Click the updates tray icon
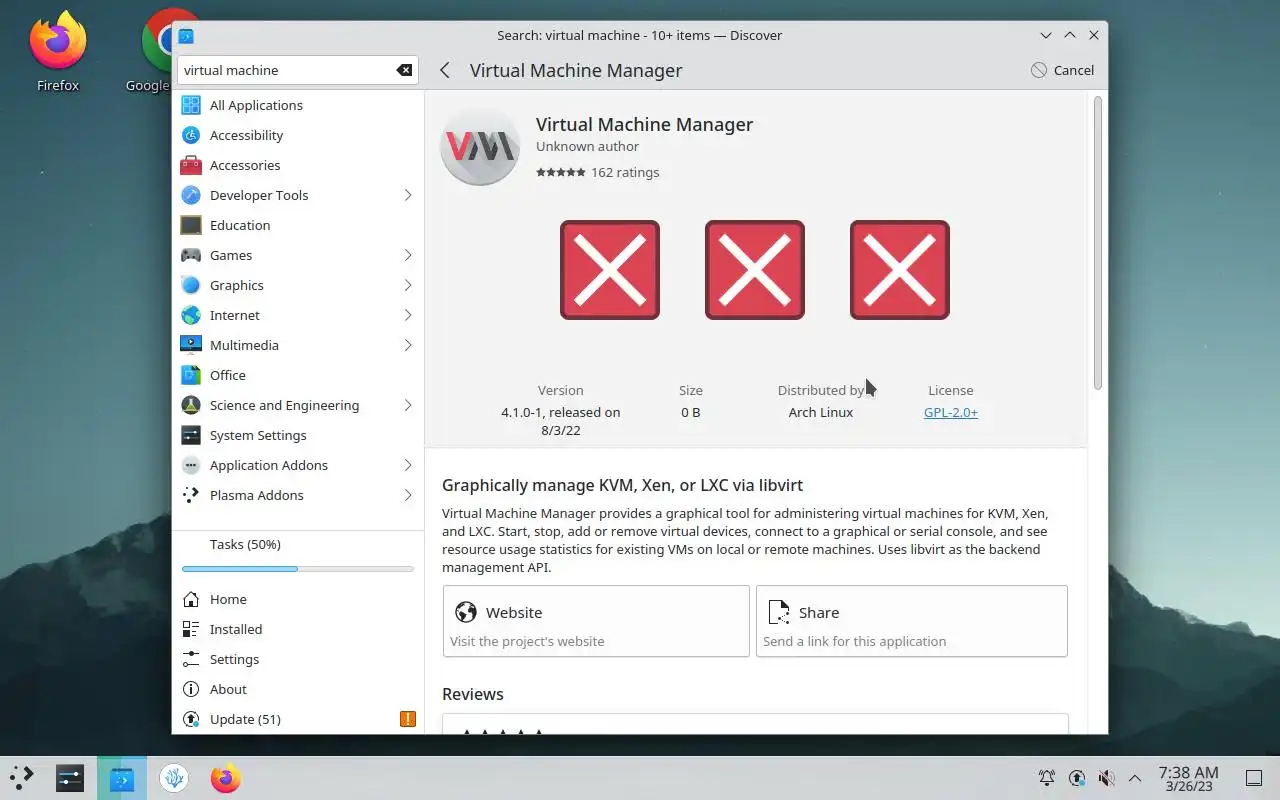 [1077, 778]
